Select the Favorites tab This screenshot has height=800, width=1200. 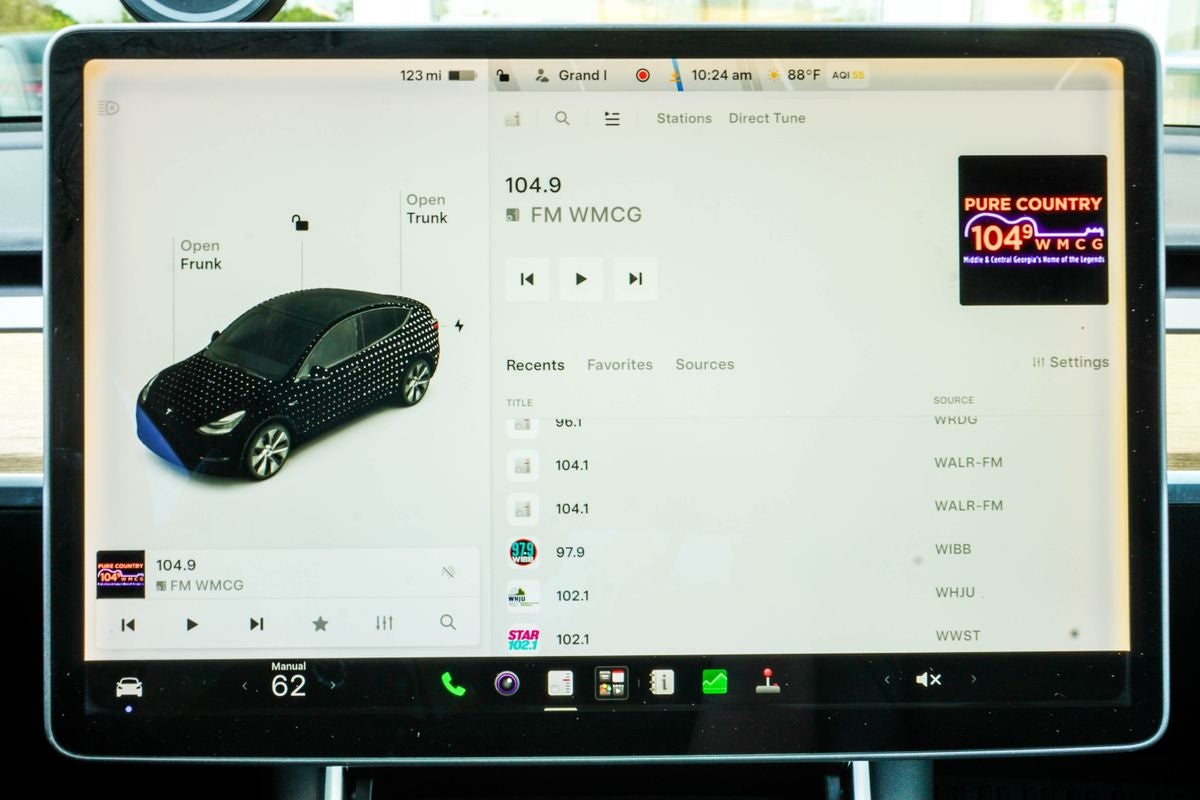620,365
